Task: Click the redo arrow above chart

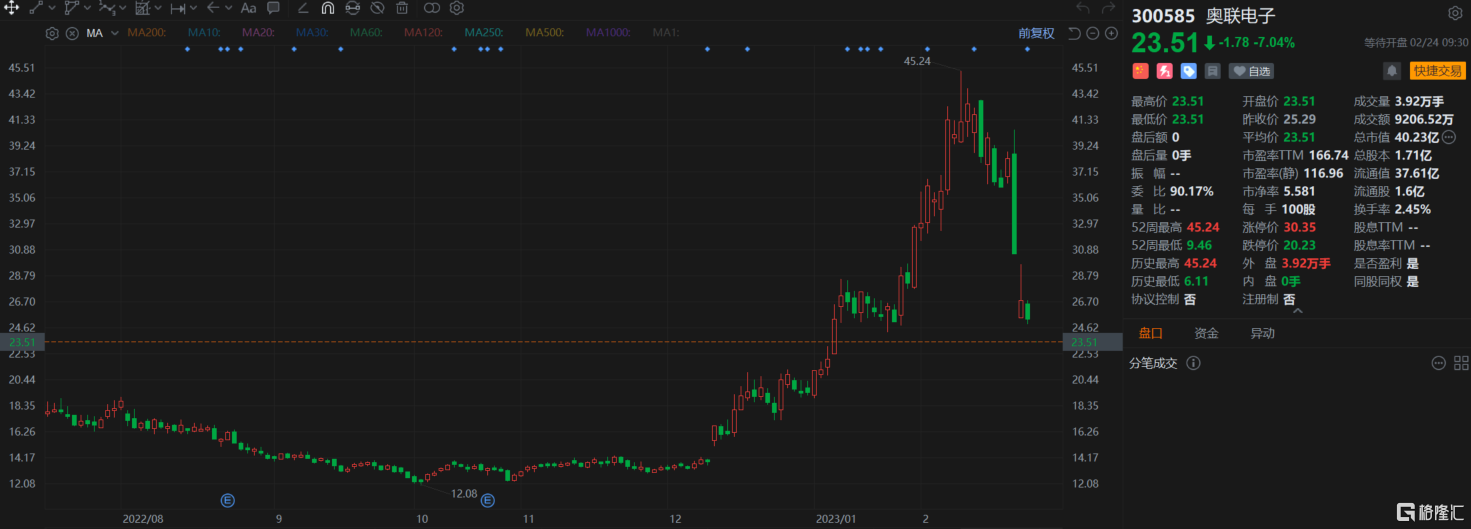Action: (x=1108, y=8)
